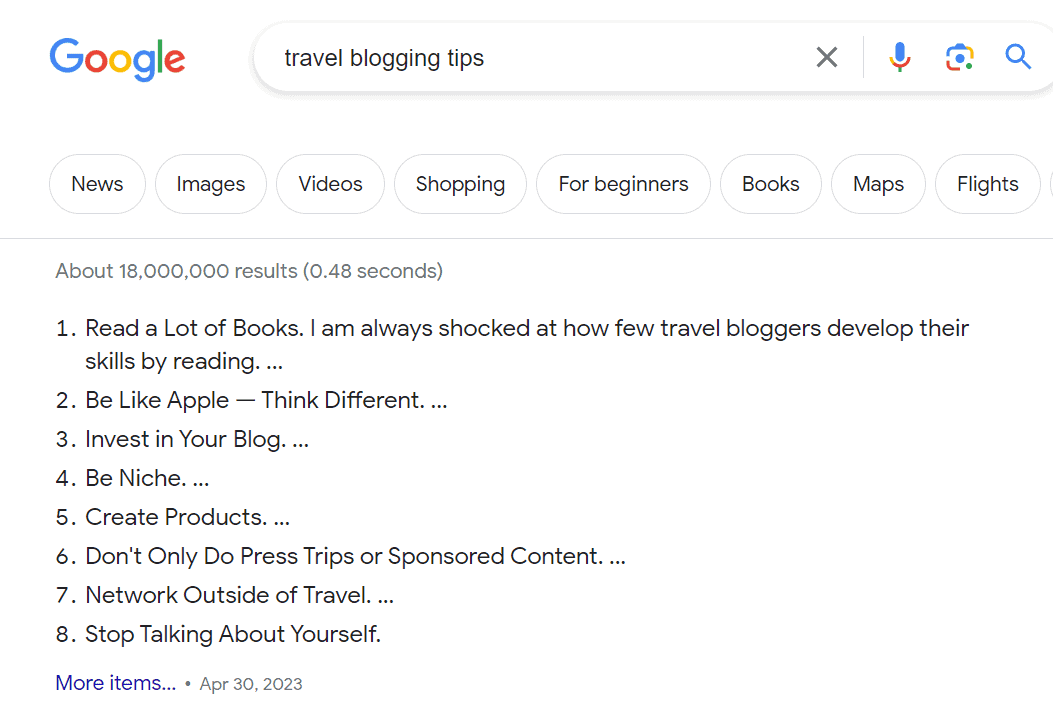This screenshot has height=706, width=1053.
Task: Switch to the Images results filter
Action: pos(211,184)
